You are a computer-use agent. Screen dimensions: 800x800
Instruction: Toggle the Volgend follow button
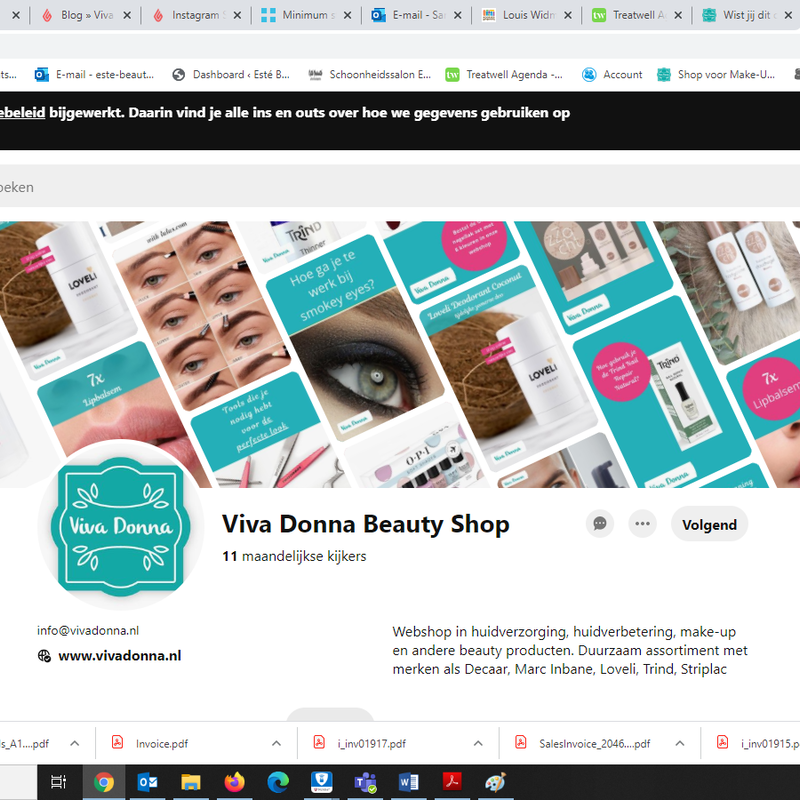709,524
